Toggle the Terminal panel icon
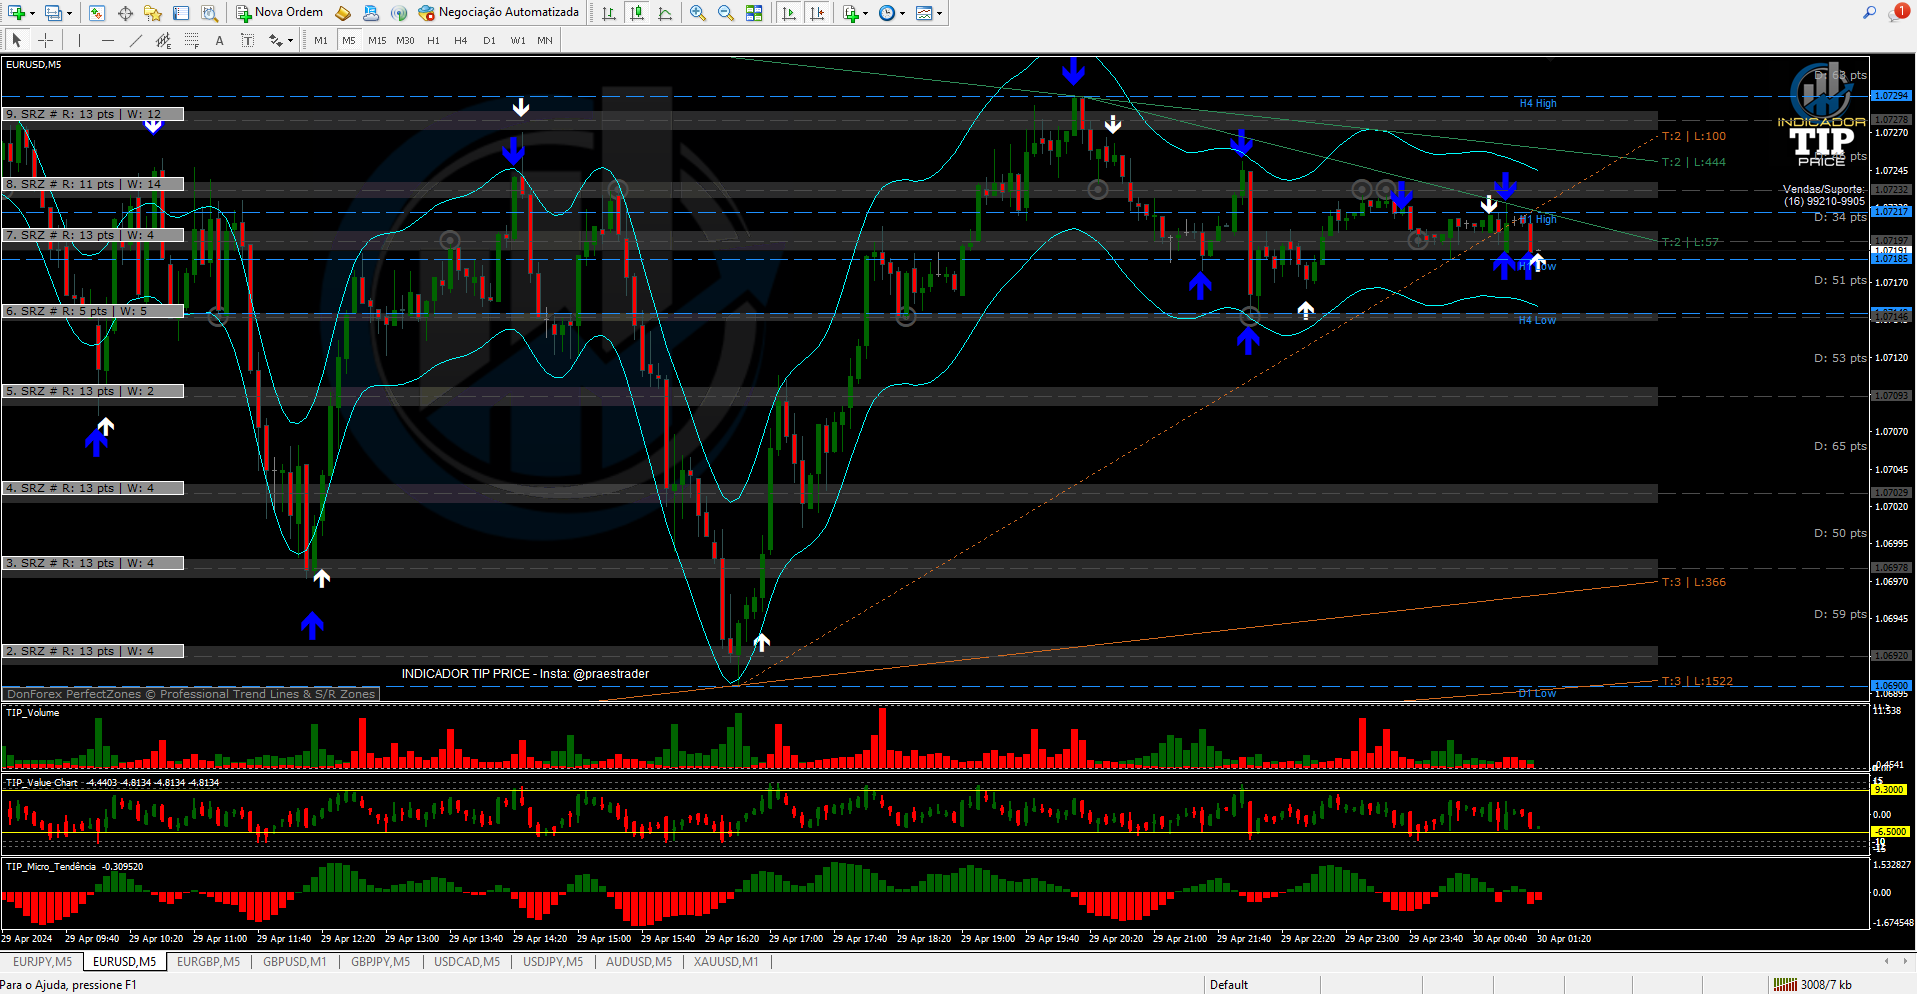The height and width of the screenshot is (994, 1917). click(x=181, y=13)
